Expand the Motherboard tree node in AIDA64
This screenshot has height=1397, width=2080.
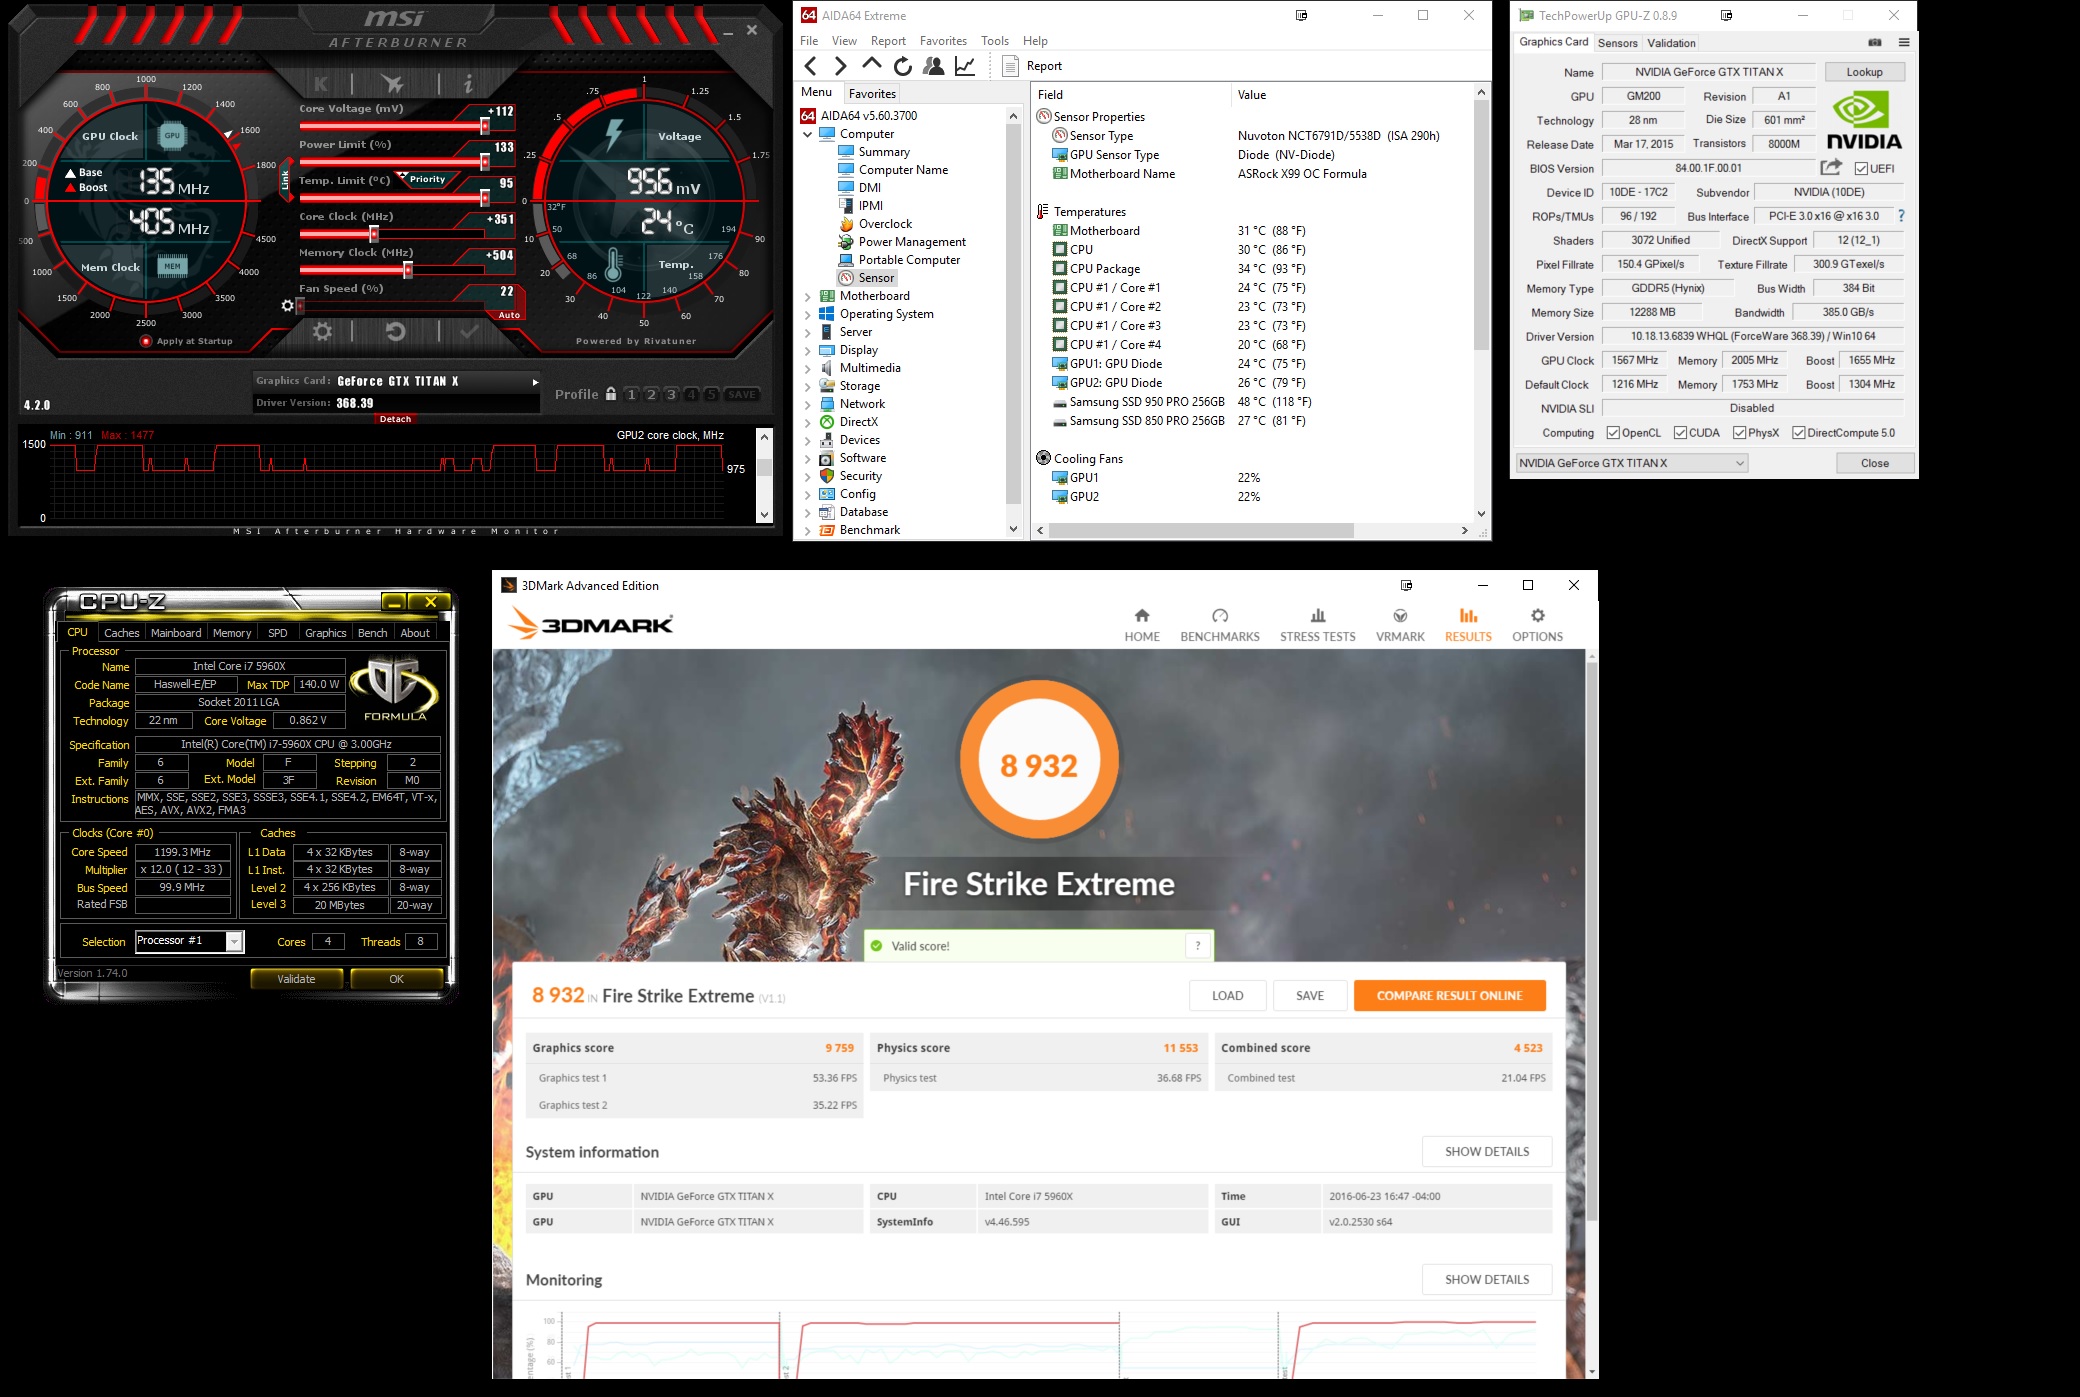coord(808,296)
